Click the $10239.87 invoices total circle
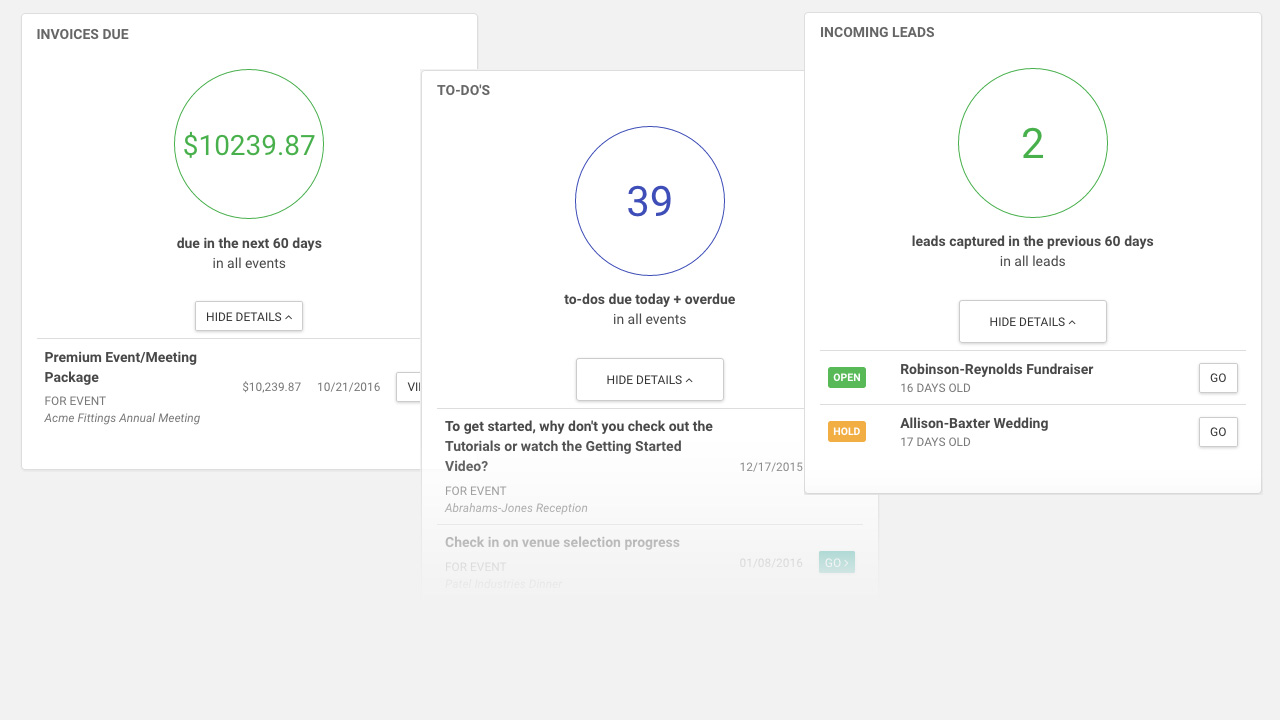Viewport: 1280px width, 720px height. tap(249, 145)
